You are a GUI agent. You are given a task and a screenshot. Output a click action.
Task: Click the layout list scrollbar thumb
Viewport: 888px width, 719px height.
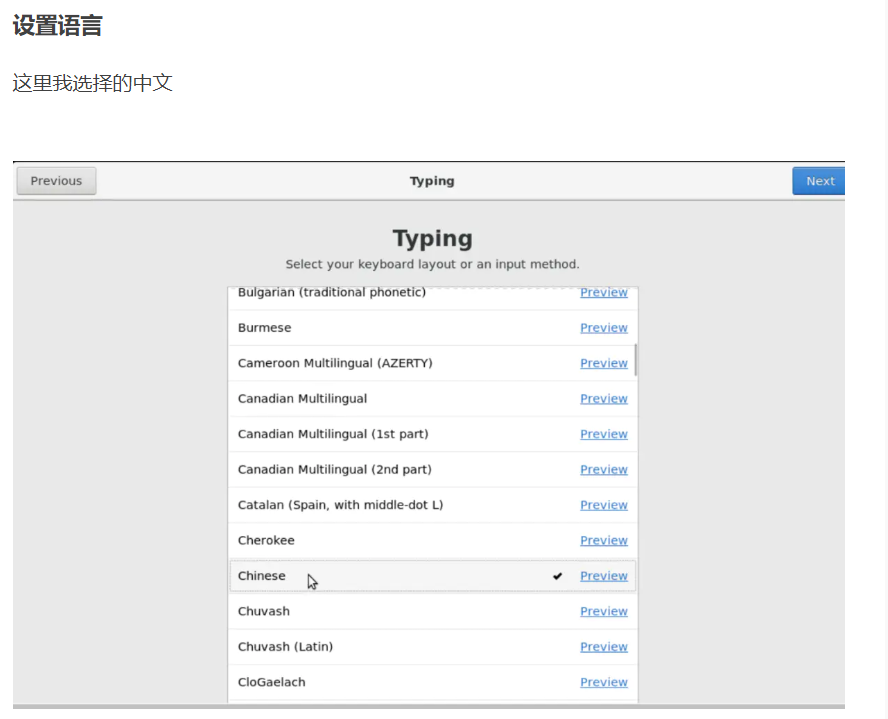(x=635, y=360)
